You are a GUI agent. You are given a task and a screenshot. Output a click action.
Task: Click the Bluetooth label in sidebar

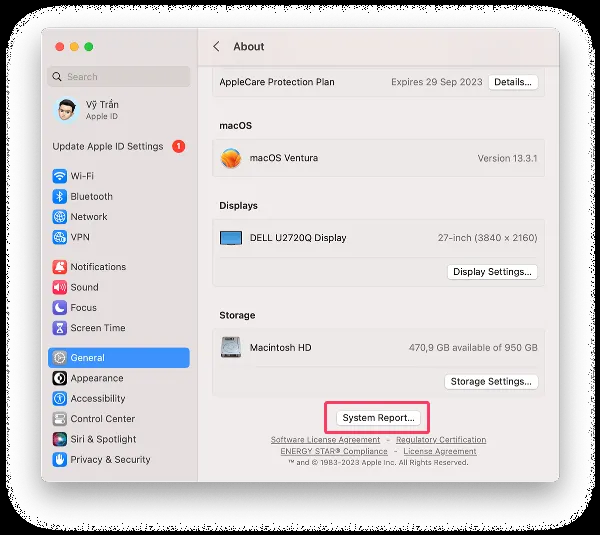tap(91, 196)
